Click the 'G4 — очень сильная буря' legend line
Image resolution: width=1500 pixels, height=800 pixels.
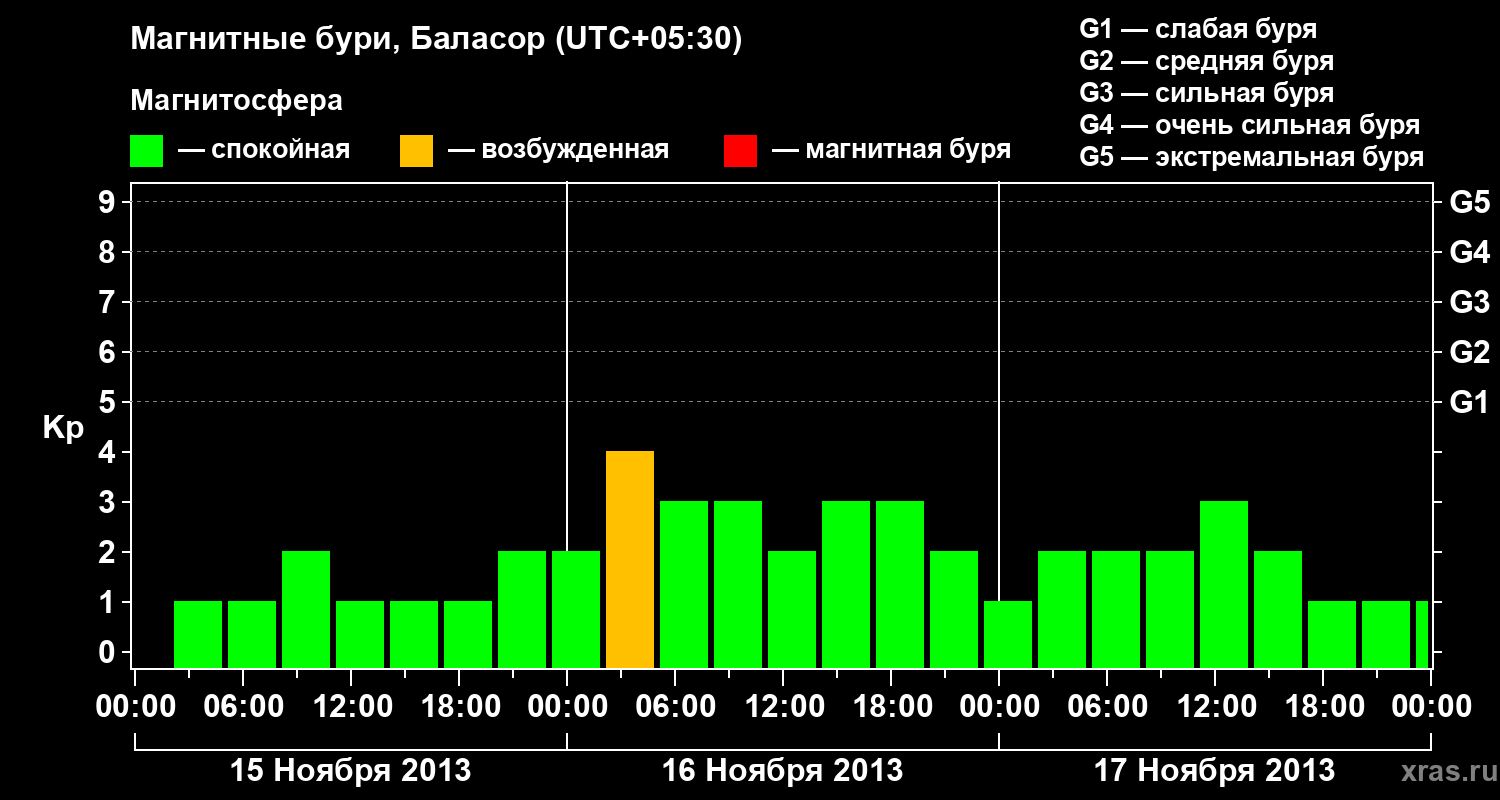pos(1250,125)
